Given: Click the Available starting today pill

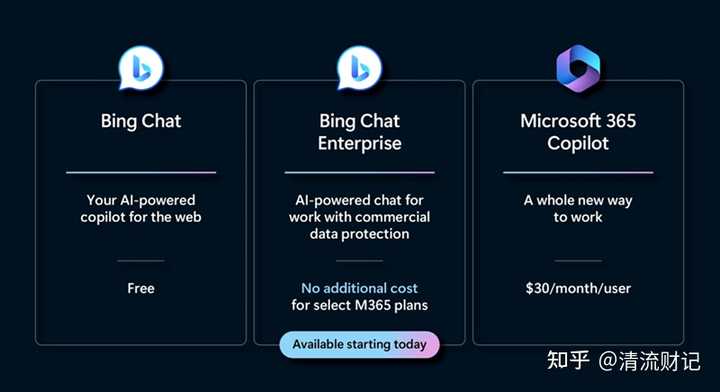Looking at the screenshot, I should [x=360, y=344].
